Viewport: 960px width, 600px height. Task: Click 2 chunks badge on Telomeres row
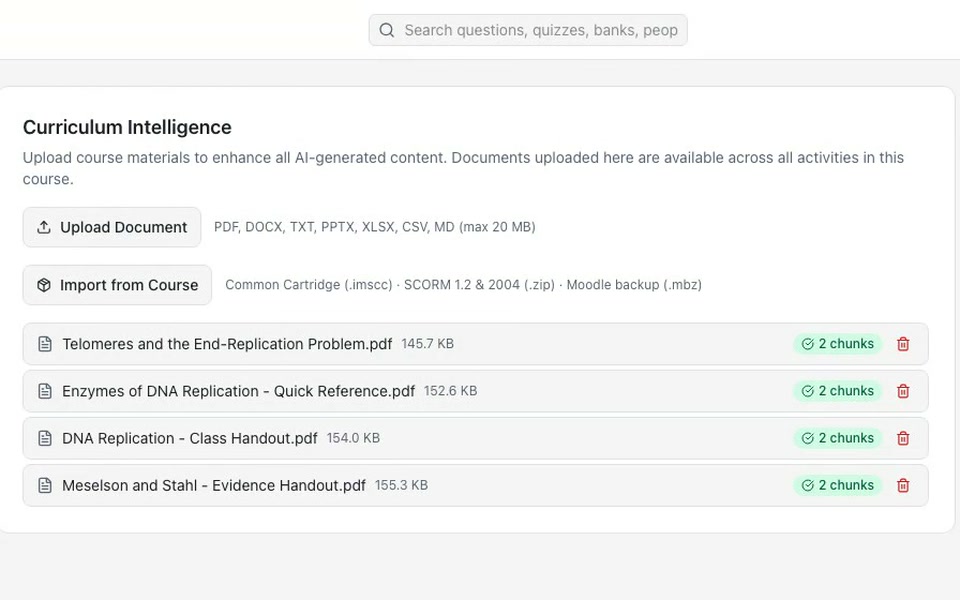click(x=838, y=344)
